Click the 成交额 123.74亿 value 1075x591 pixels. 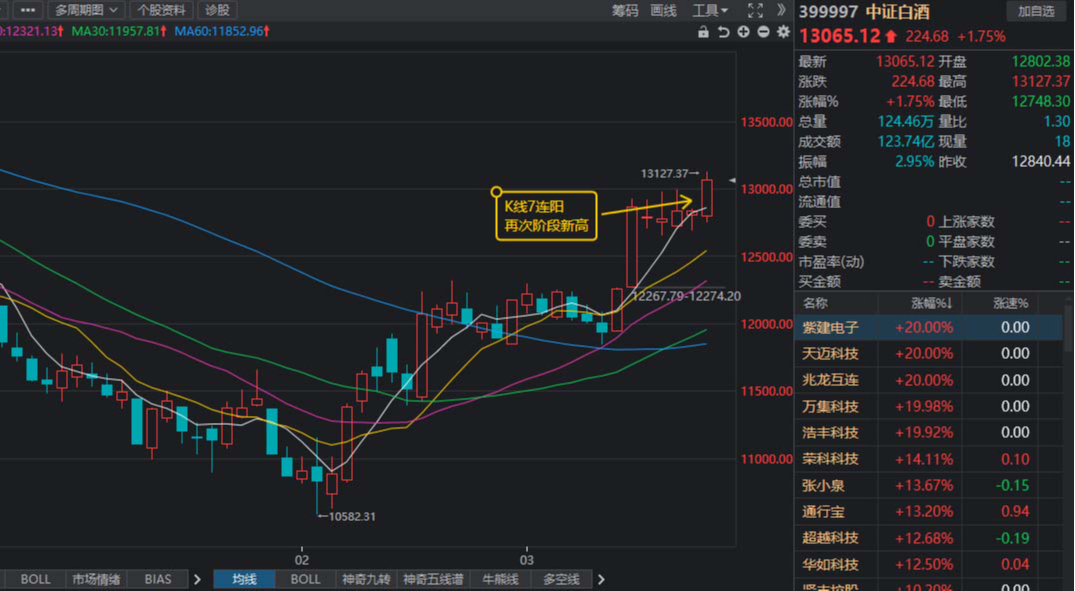pos(904,142)
